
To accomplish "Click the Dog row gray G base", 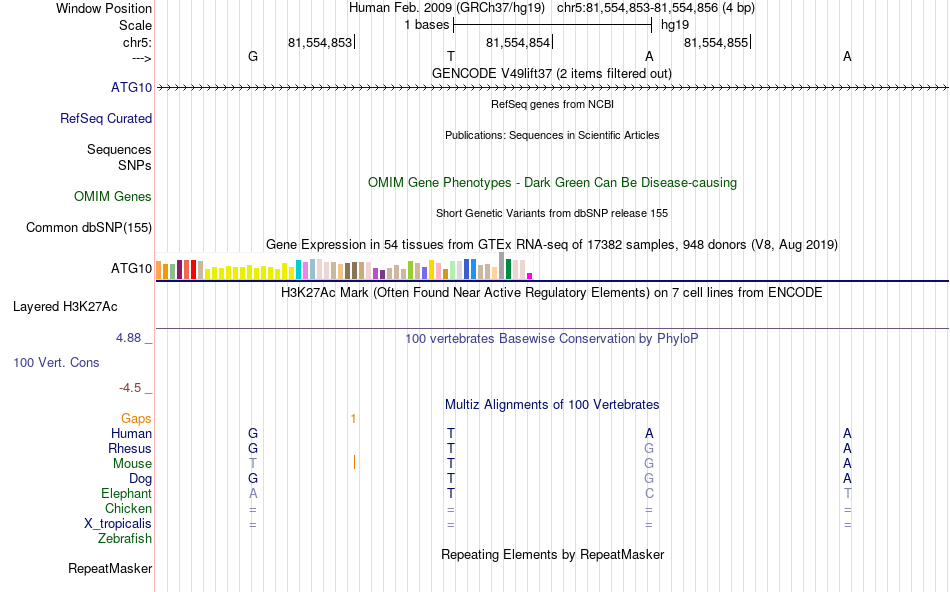I will coord(649,479).
